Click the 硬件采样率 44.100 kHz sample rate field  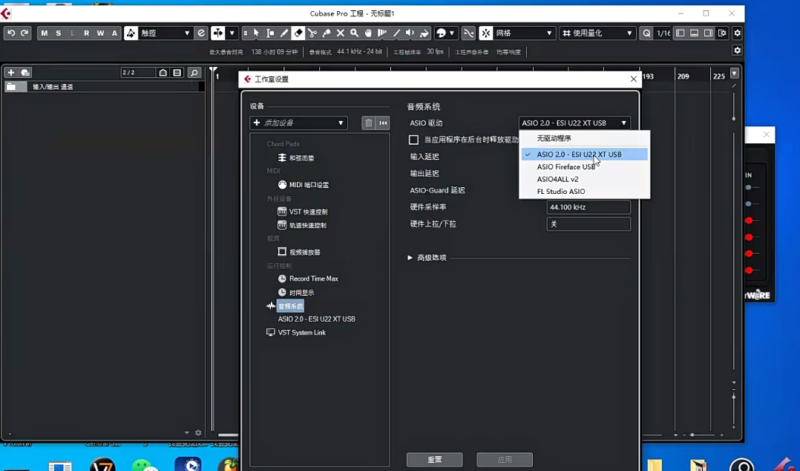pos(588,207)
